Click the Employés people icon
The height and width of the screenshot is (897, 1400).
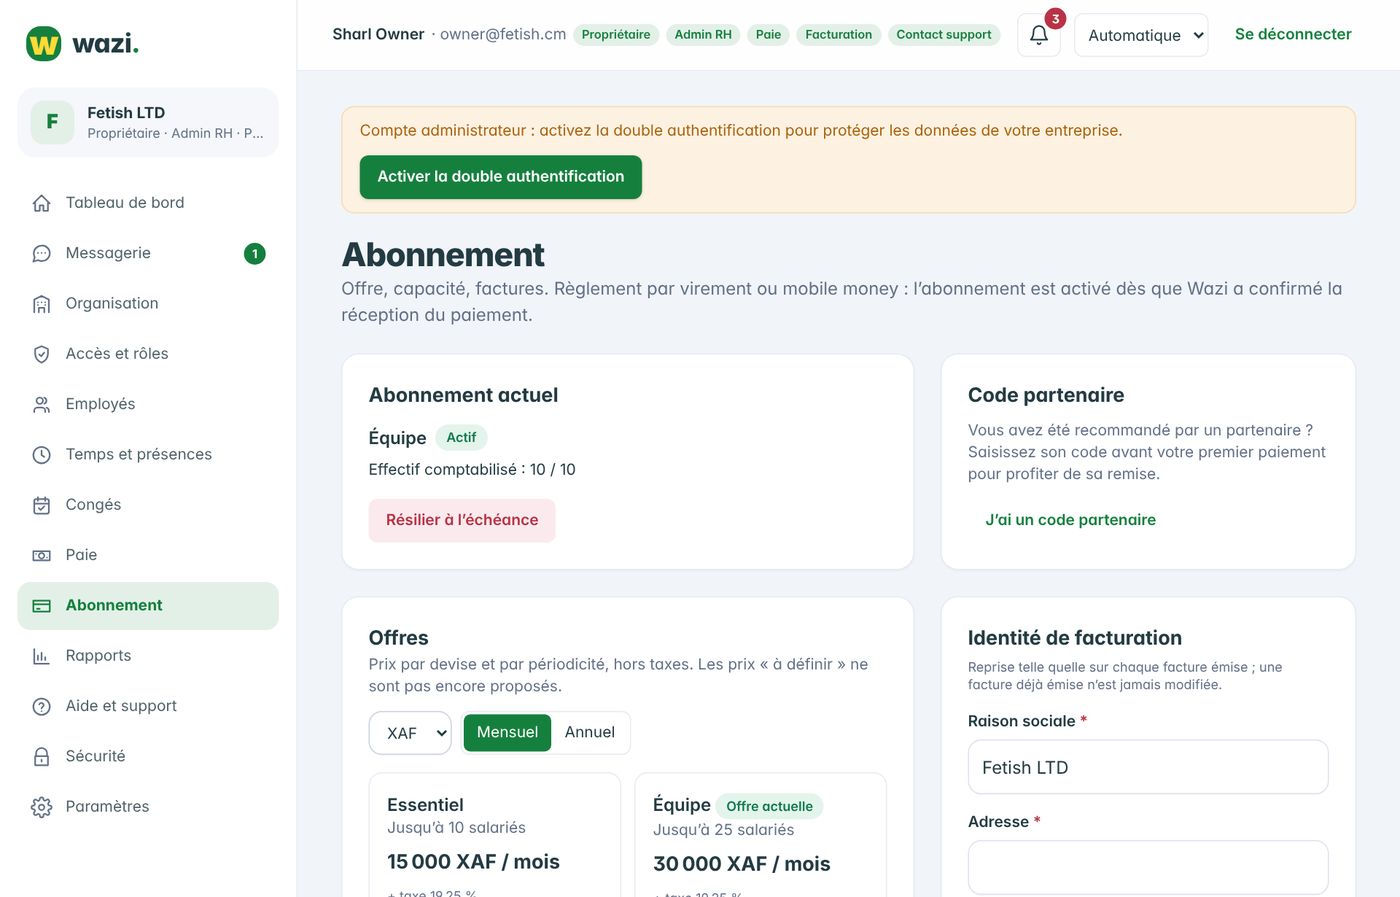coord(41,405)
